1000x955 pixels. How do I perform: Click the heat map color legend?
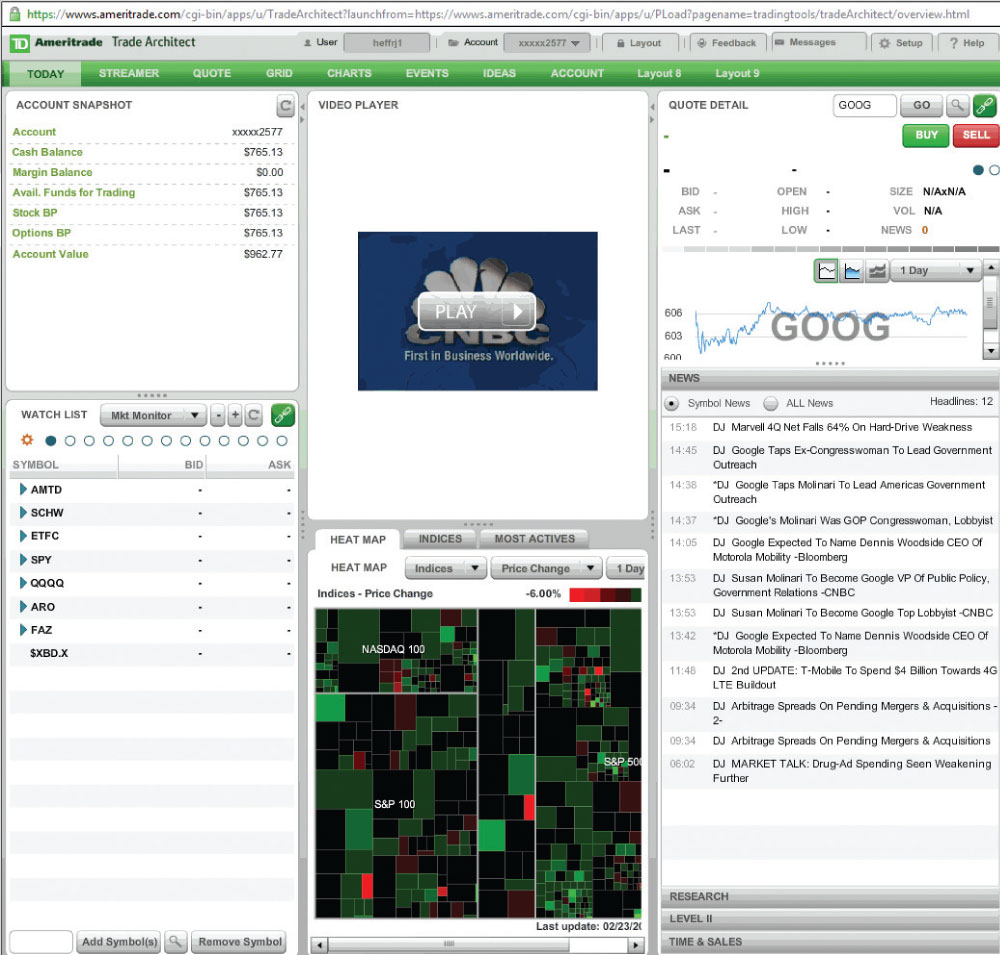point(605,595)
